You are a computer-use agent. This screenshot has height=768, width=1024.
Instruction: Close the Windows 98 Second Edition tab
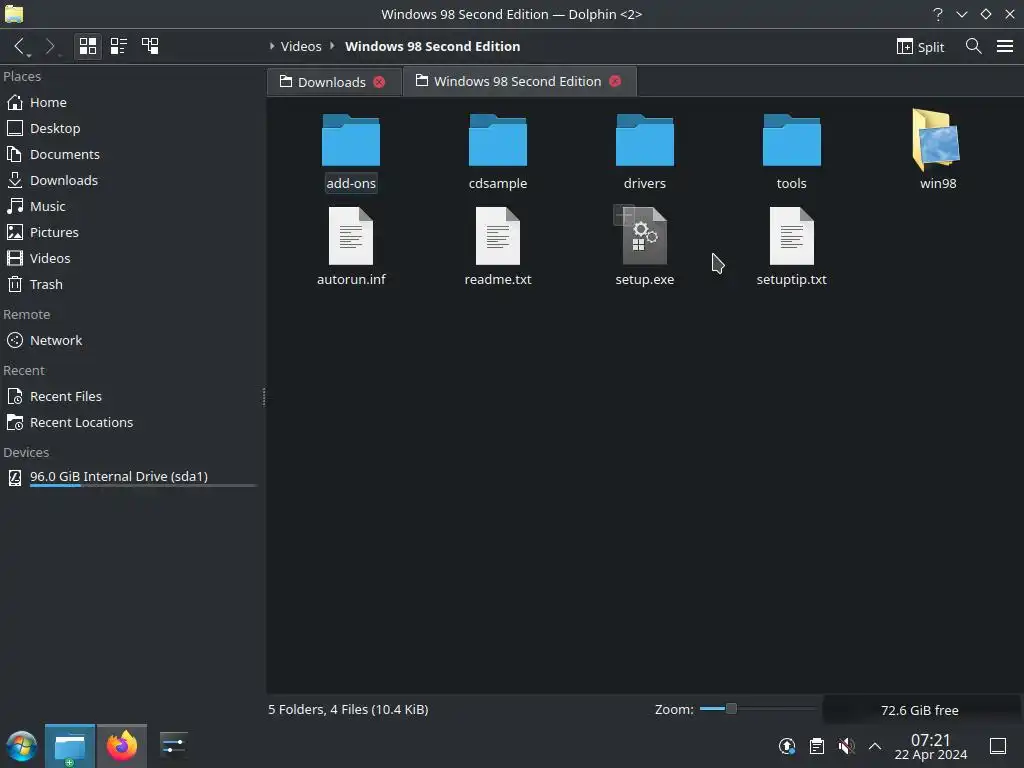coord(615,81)
